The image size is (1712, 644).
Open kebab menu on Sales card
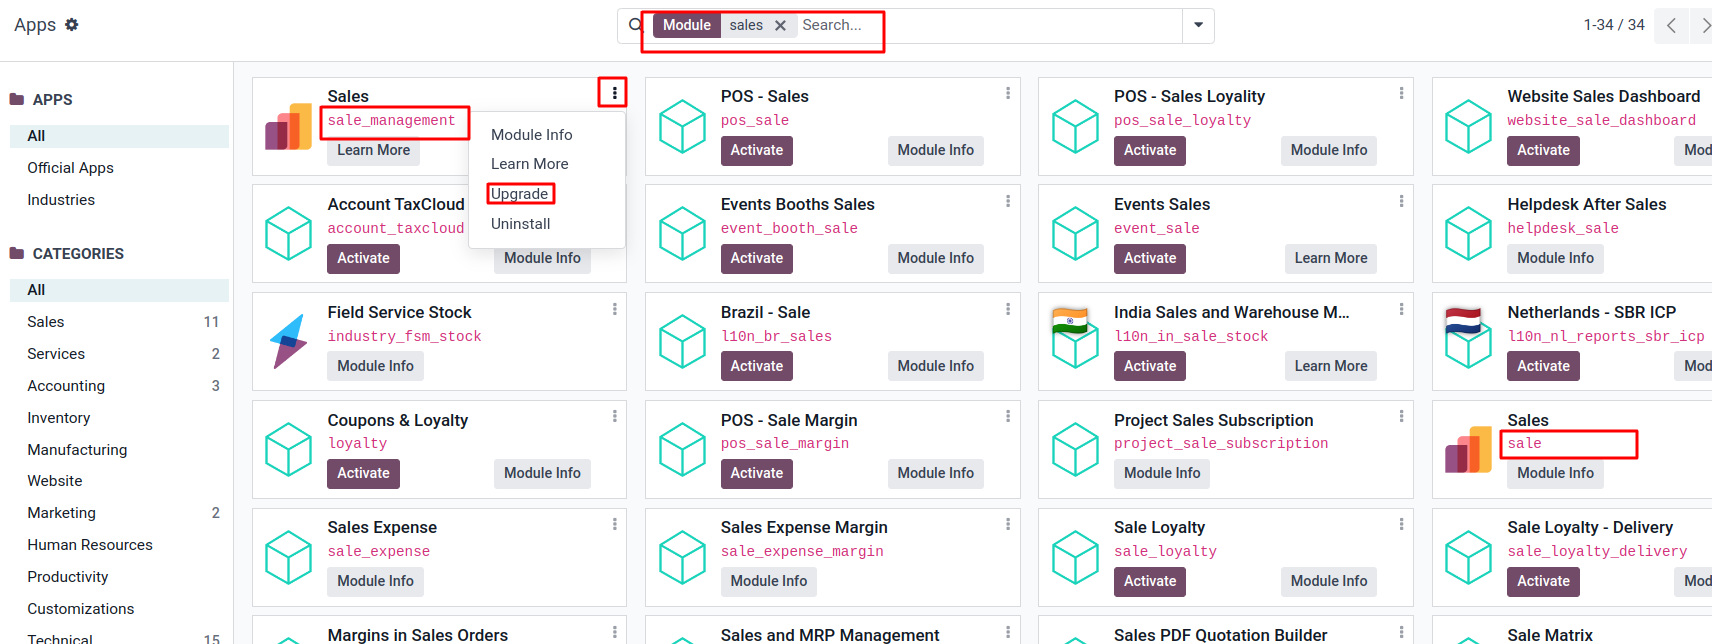pyautogui.click(x=614, y=93)
